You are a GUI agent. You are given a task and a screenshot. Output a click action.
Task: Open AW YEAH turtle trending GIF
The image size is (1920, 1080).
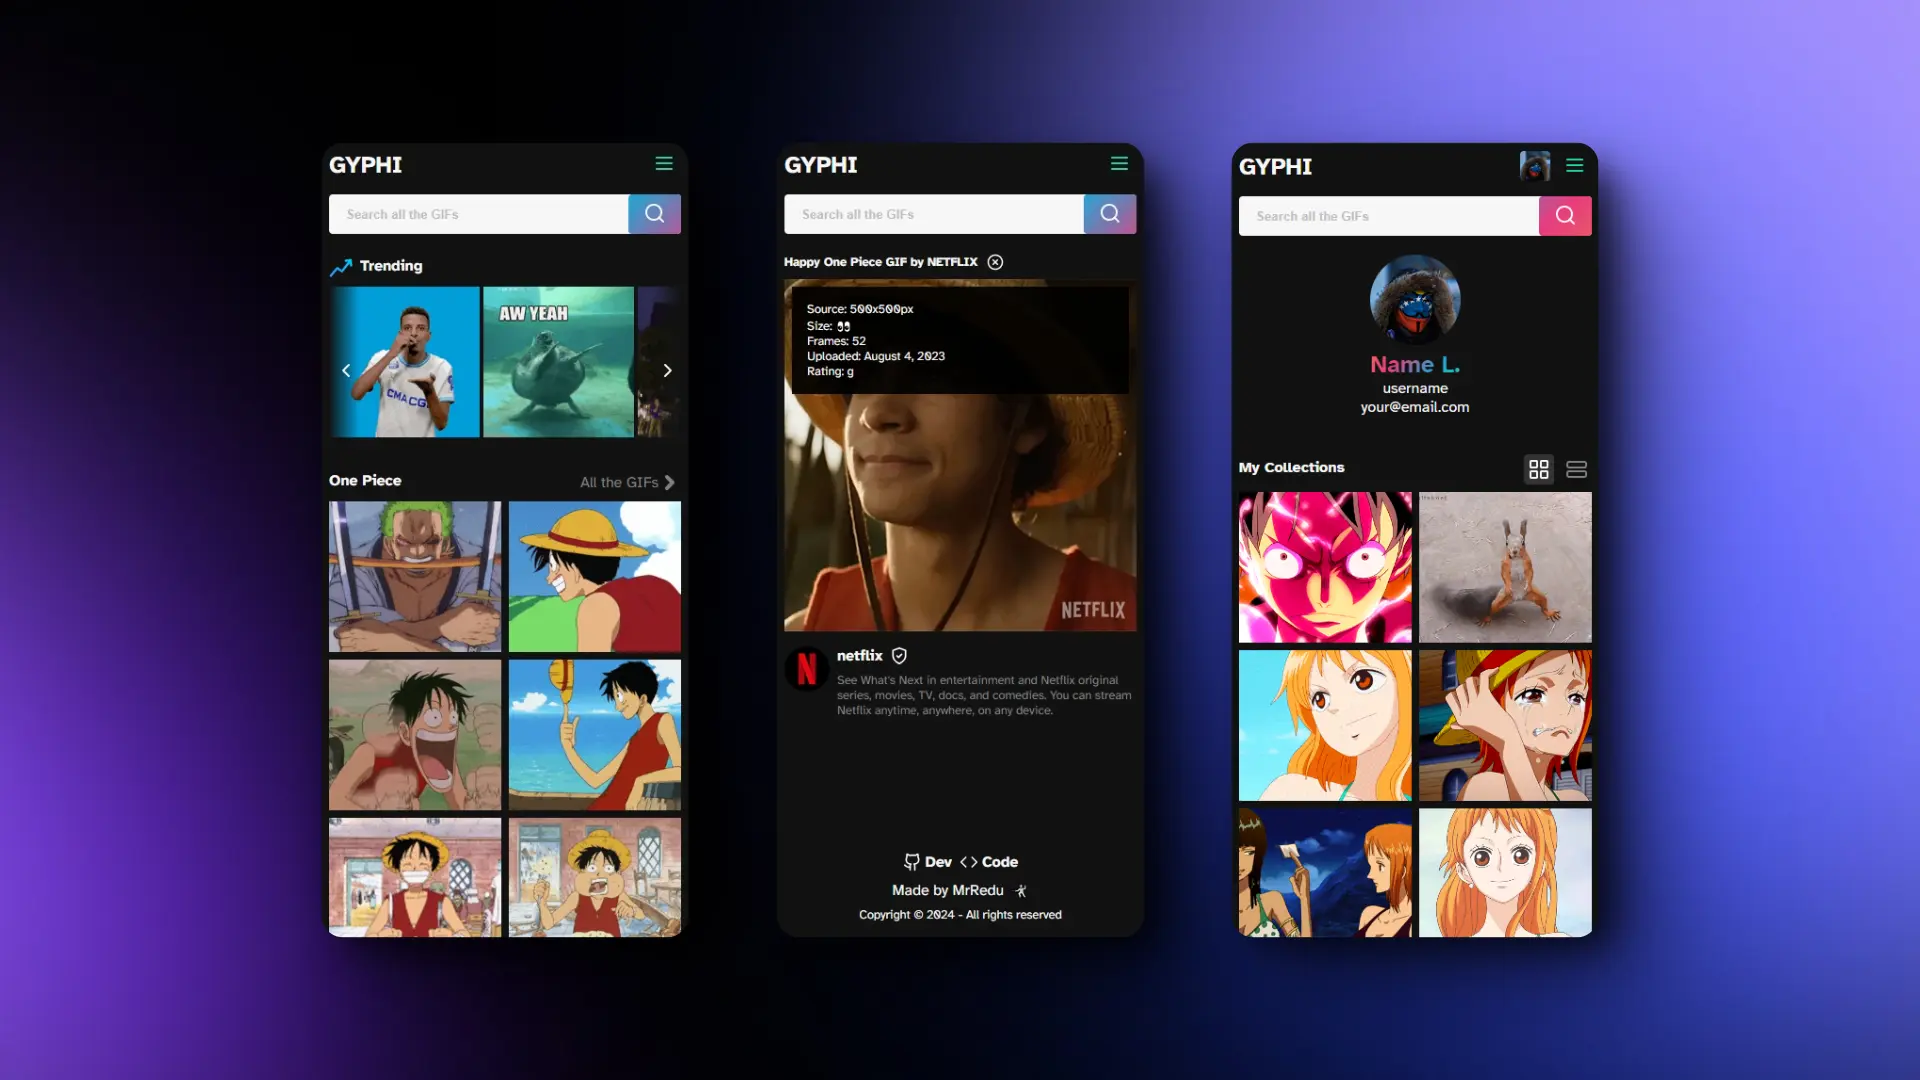click(x=559, y=362)
